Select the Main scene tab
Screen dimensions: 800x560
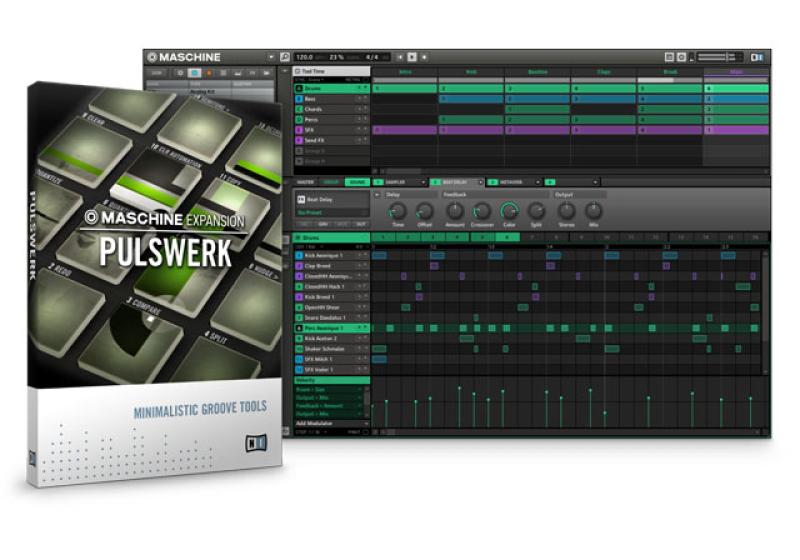736,73
